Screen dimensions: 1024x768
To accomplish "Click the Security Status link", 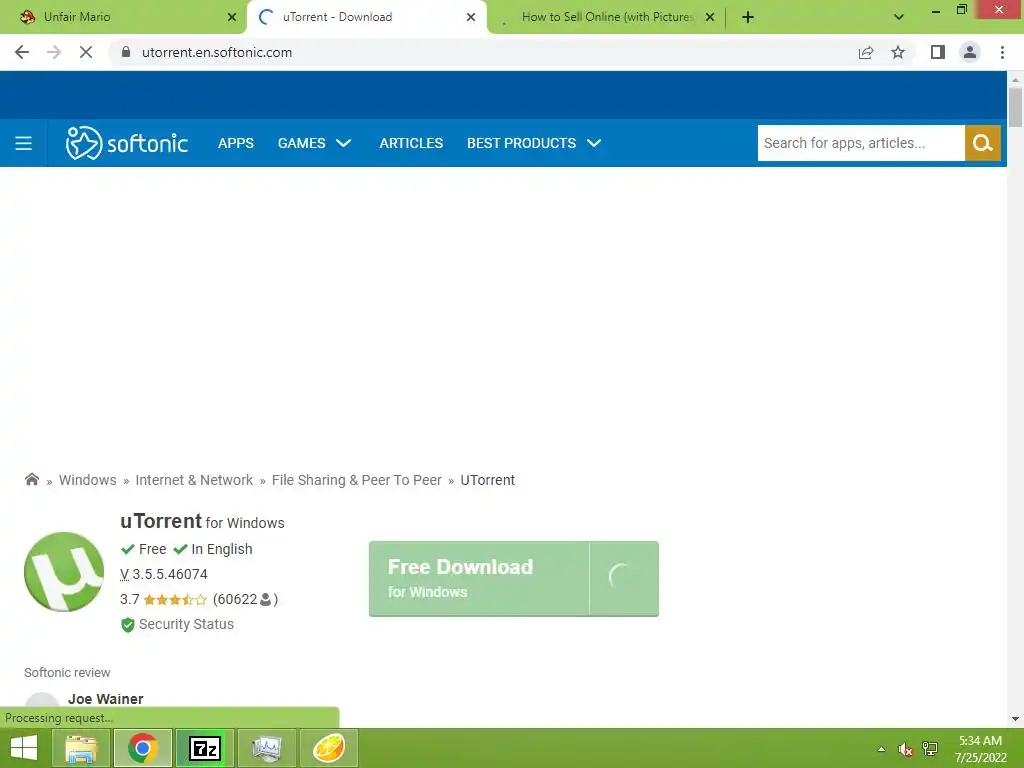I will tap(186, 624).
